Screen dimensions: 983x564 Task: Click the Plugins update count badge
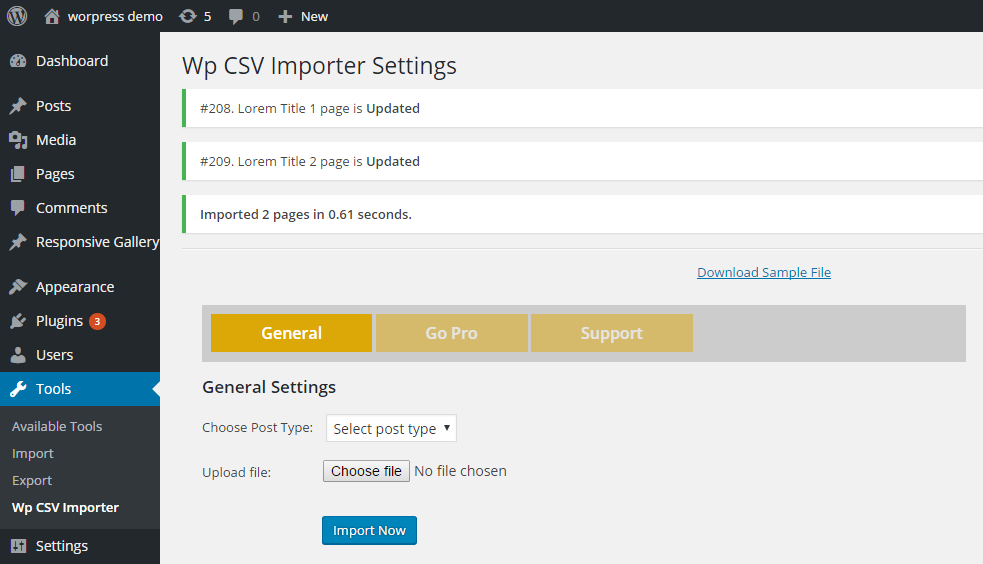click(97, 321)
